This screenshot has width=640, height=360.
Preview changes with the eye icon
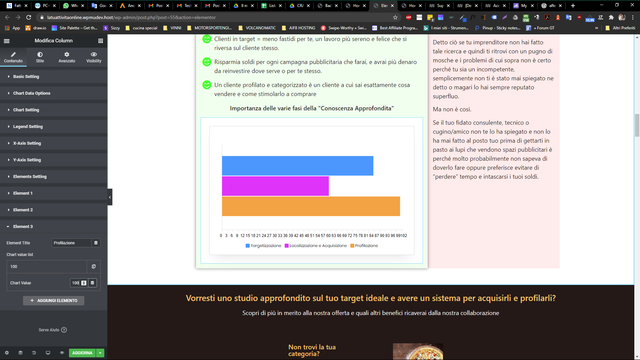[62, 353]
